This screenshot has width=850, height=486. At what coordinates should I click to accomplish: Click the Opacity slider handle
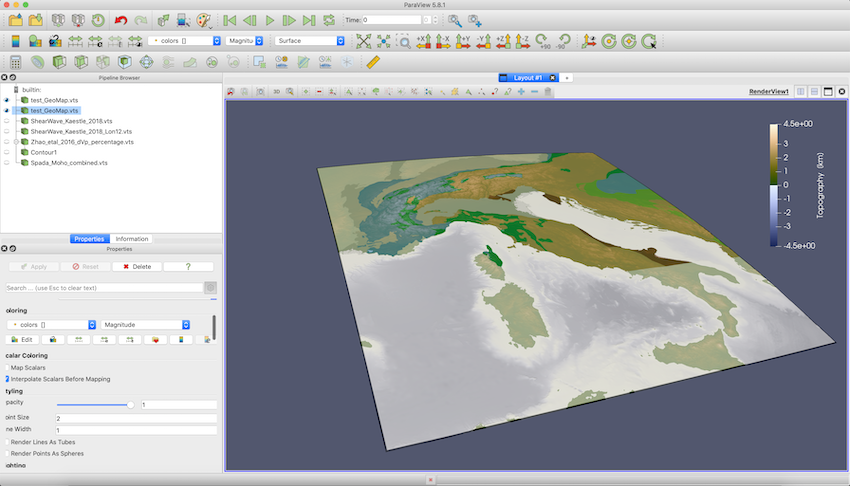(x=130, y=405)
